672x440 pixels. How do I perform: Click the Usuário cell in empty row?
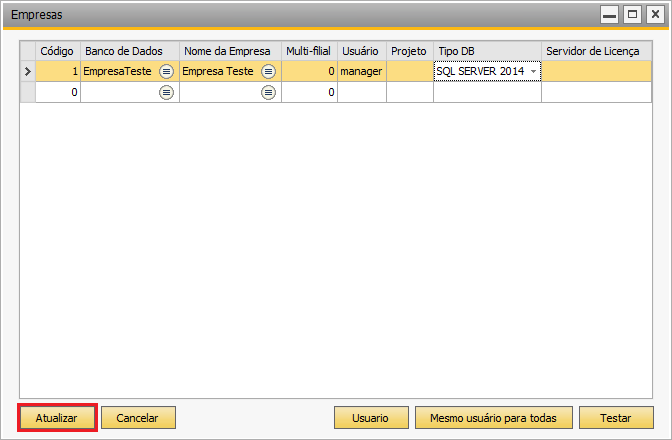tap(362, 92)
